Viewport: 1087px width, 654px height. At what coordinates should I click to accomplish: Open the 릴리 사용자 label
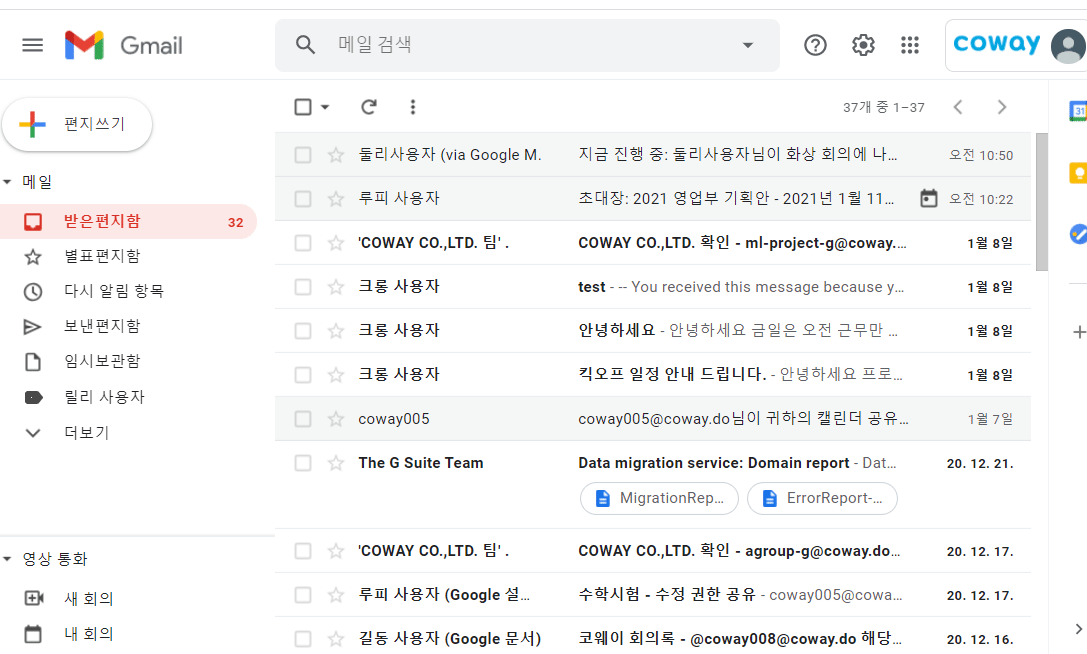pyautogui.click(x=128, y=397)
